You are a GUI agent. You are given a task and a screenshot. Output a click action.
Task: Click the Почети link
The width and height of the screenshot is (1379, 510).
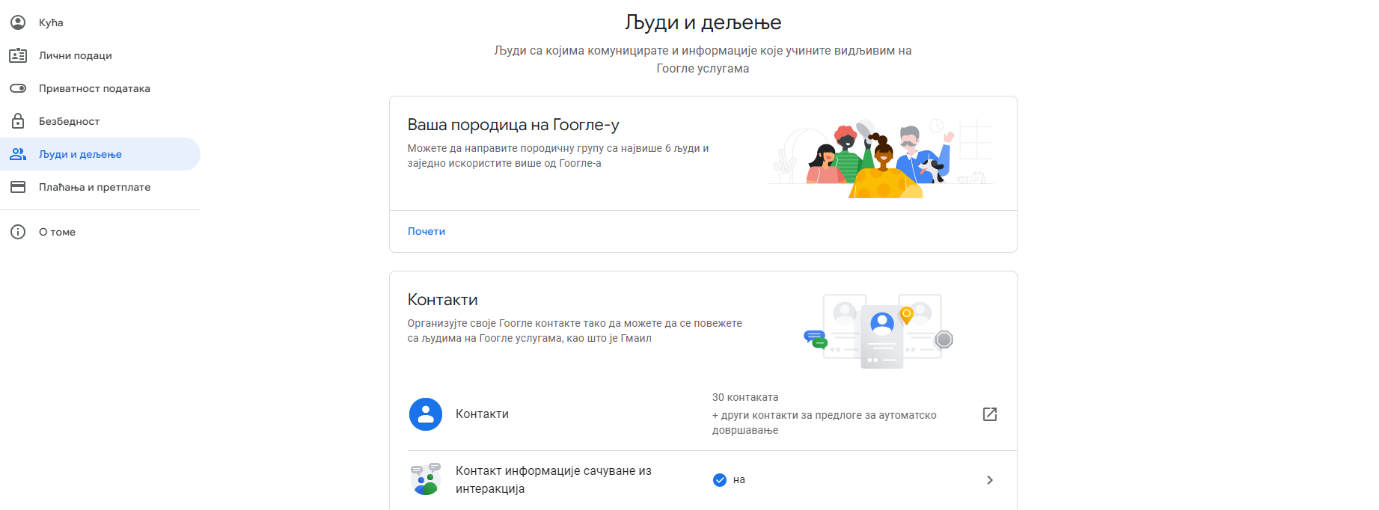tap(426, 231)
